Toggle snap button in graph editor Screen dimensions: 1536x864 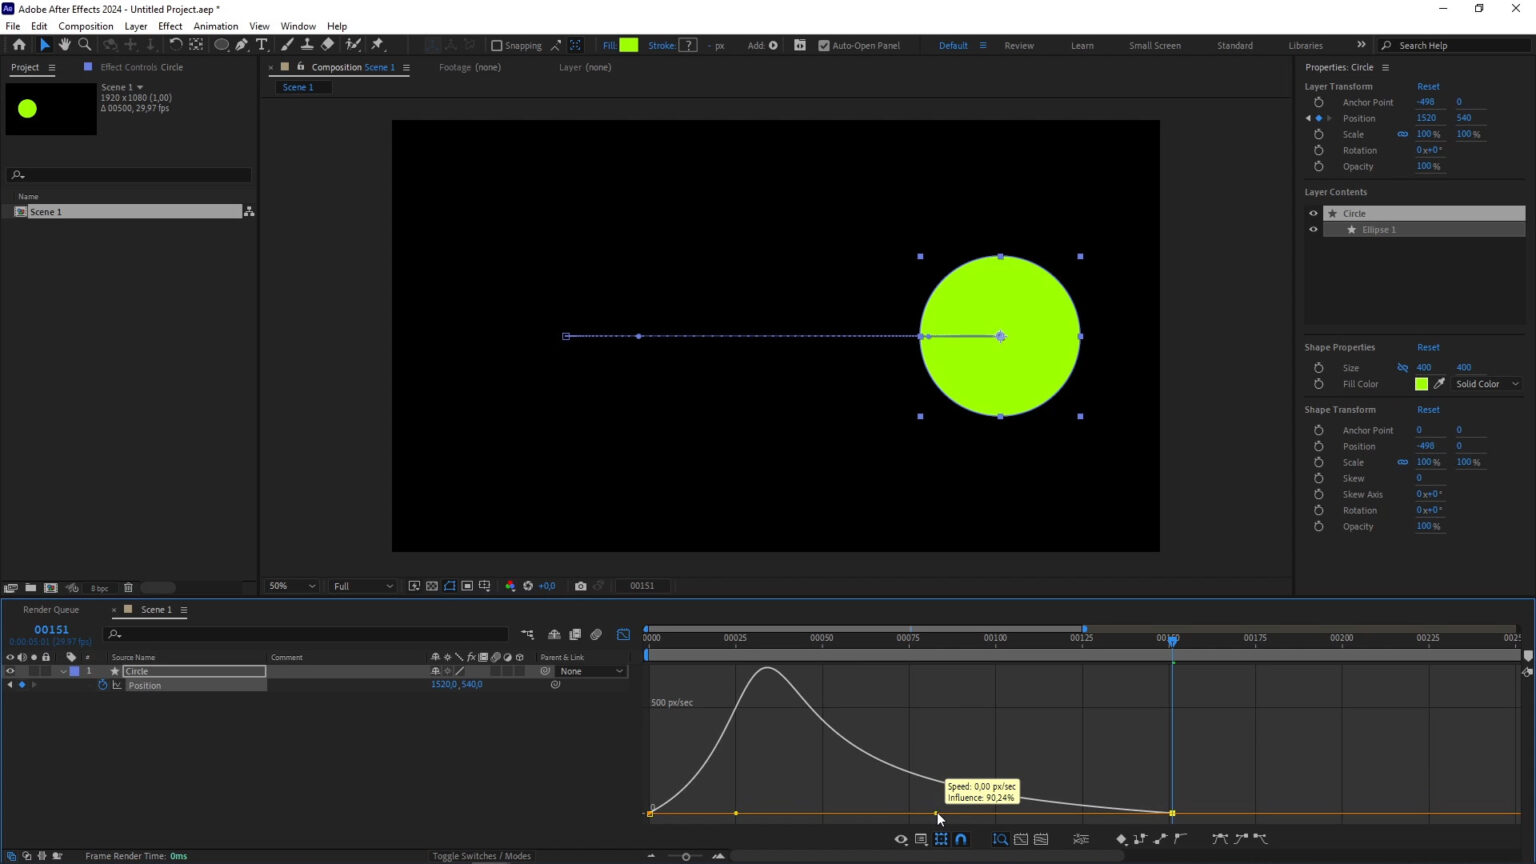961,839
